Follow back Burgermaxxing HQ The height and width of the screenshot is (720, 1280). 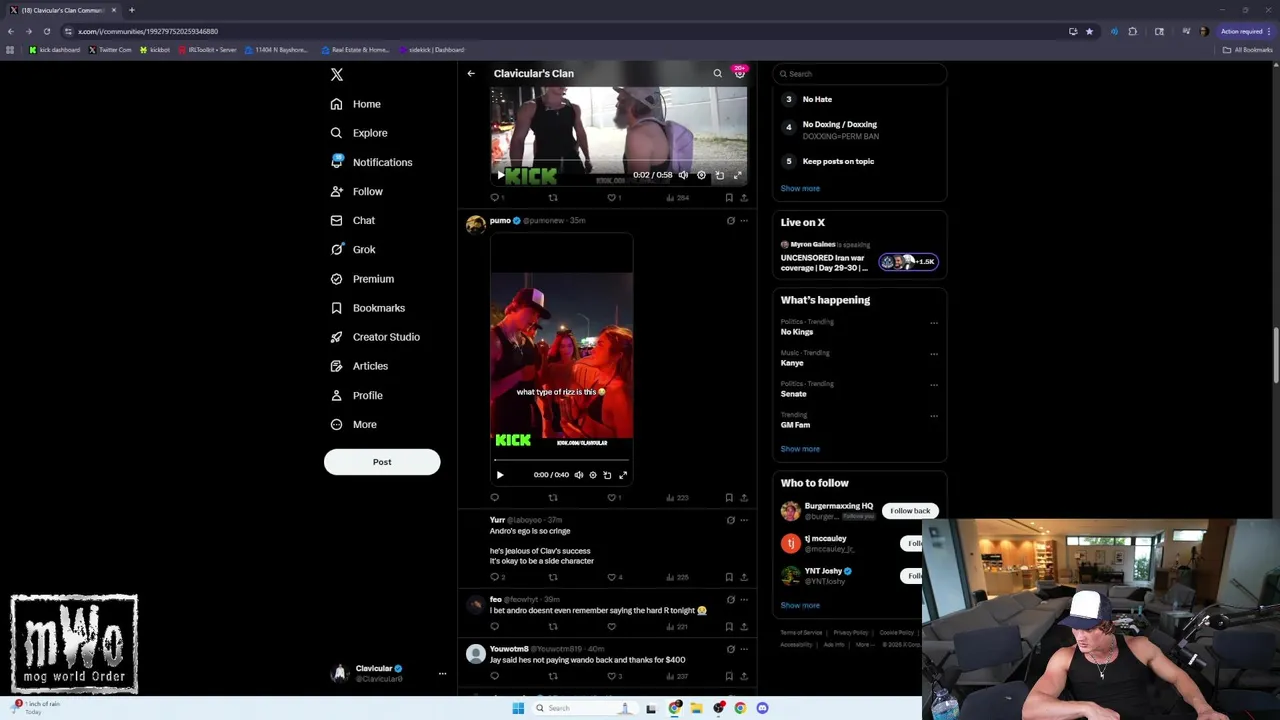tap(910, 511)
